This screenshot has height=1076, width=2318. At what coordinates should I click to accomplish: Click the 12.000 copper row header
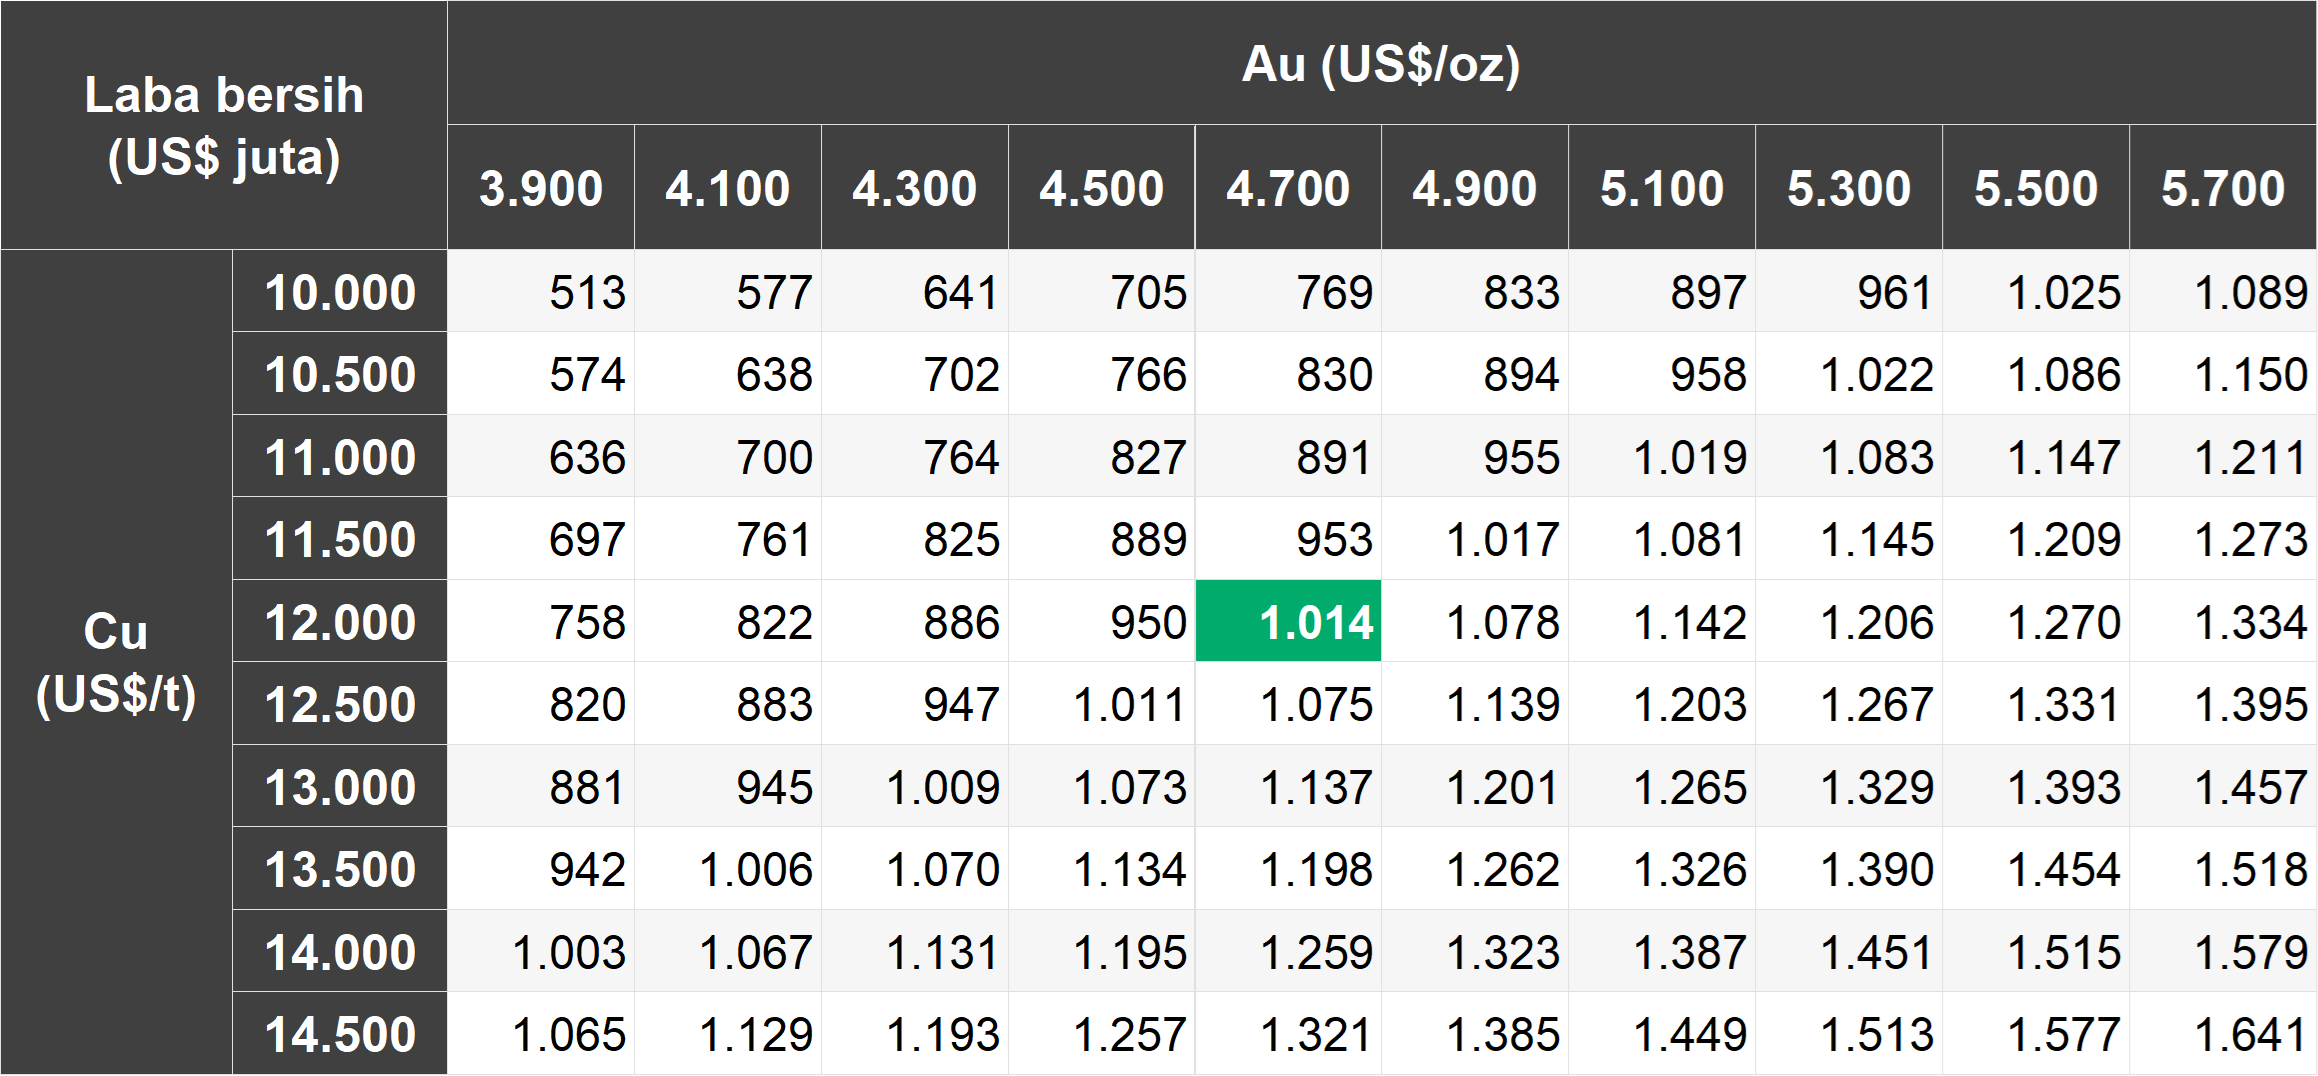tap(340, 621)
